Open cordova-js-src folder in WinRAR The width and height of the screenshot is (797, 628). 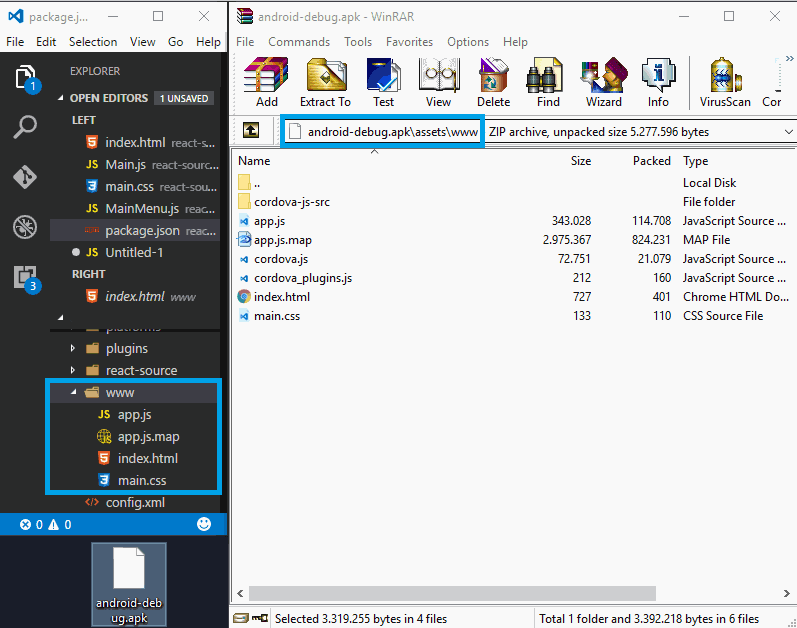click(292, 202)
